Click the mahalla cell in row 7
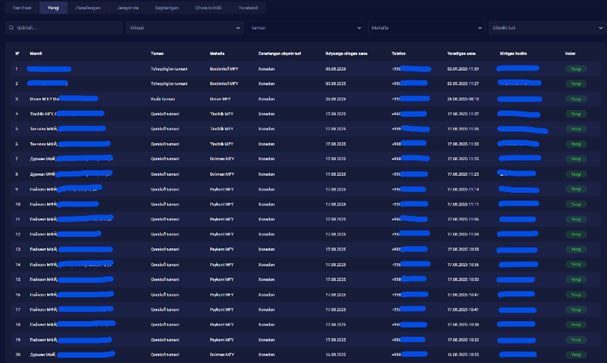Image resolution: width=607 pixels, height=363 pixels. tap(222, 159)
